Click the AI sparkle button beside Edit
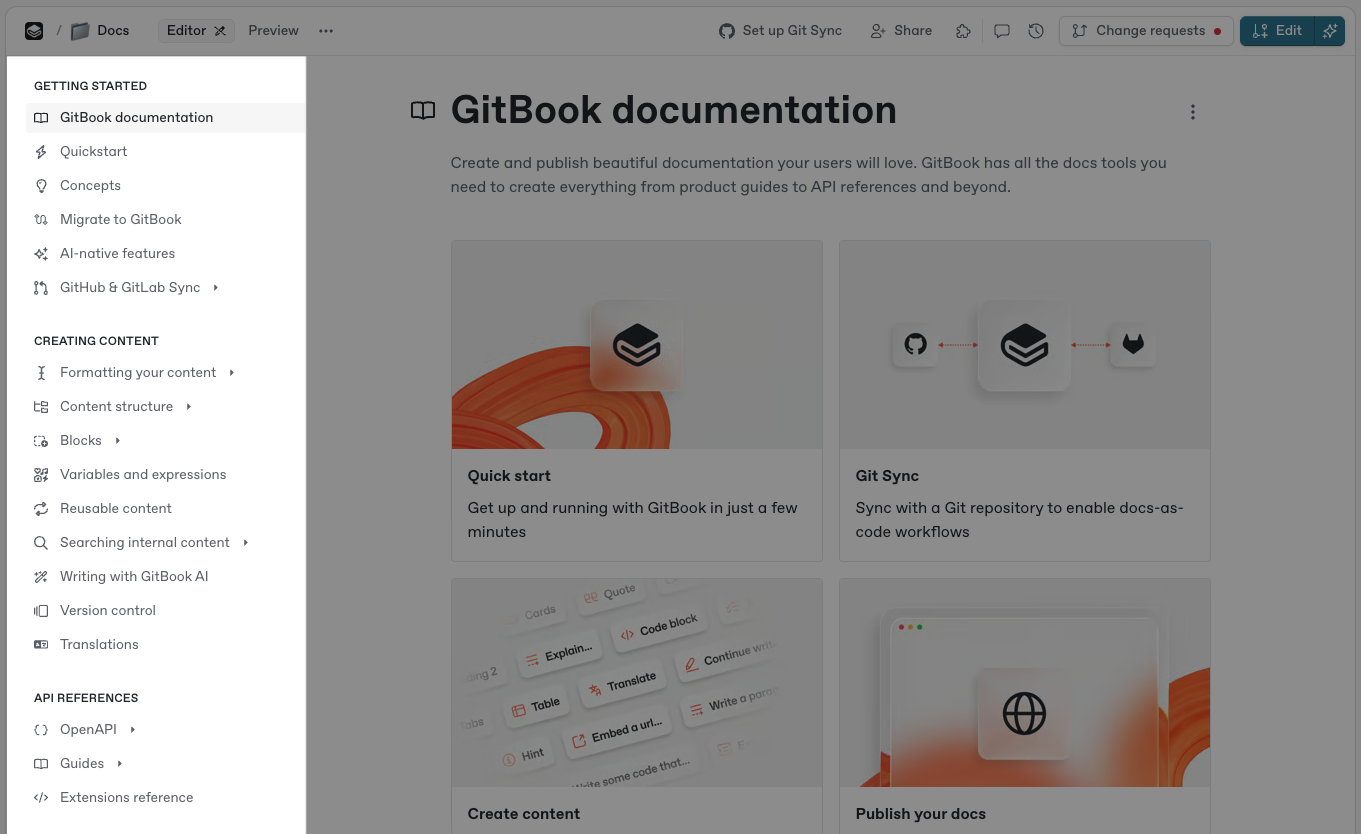This screenshot has width=1361, height=834. [x=1329, y=31]
